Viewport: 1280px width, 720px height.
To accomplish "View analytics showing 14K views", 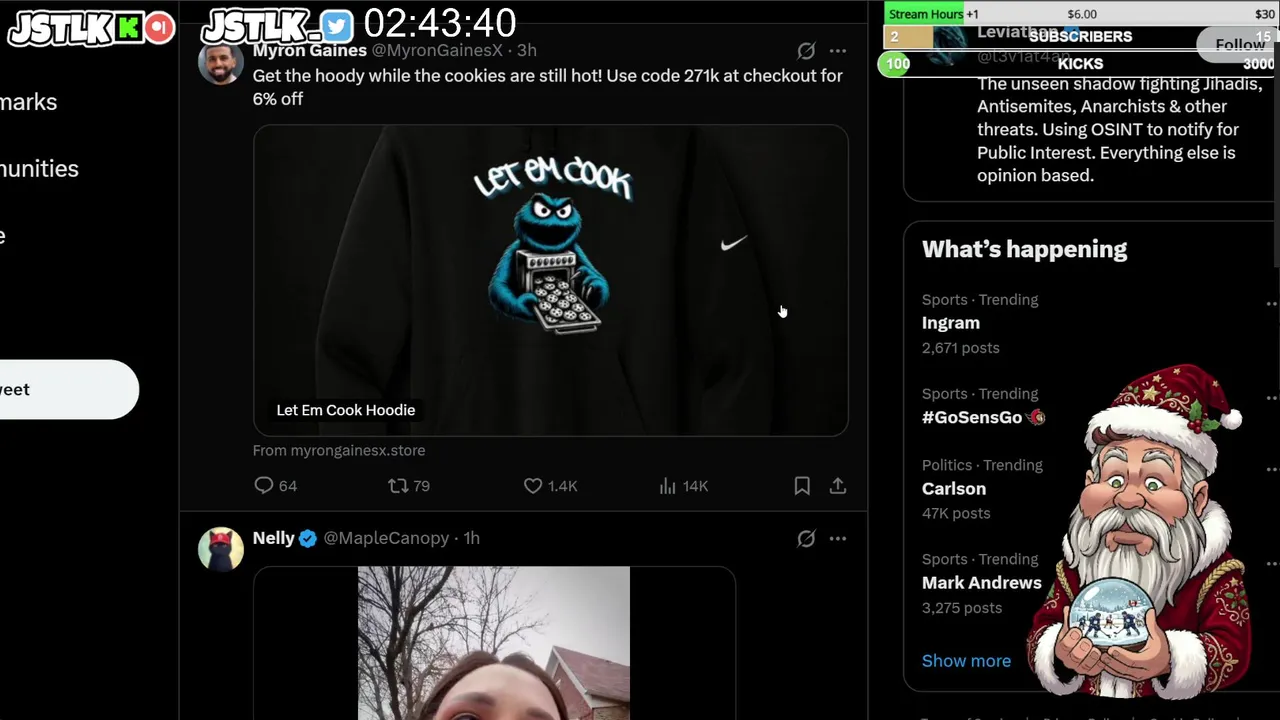I will (x=684, y=486).
